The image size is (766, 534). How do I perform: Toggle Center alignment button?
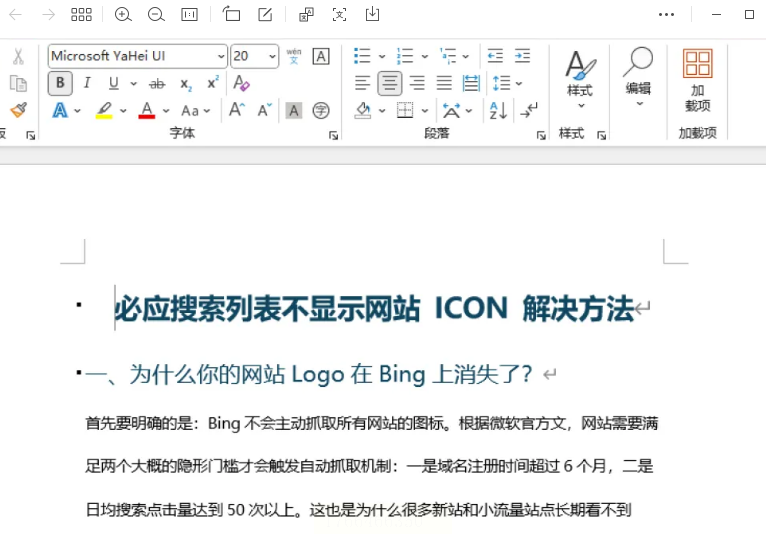point(389,83)
